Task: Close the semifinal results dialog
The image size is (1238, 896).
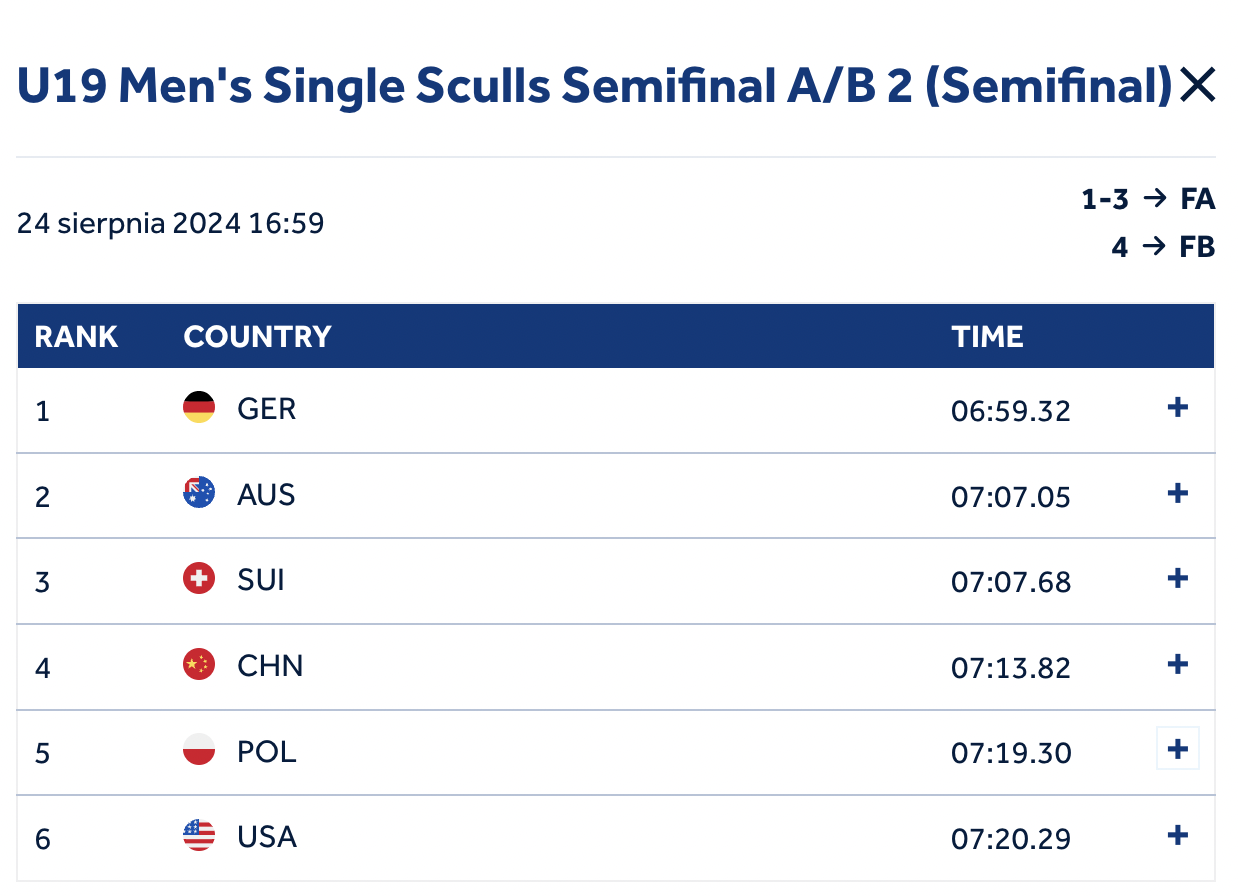Action: point(1197,86)
